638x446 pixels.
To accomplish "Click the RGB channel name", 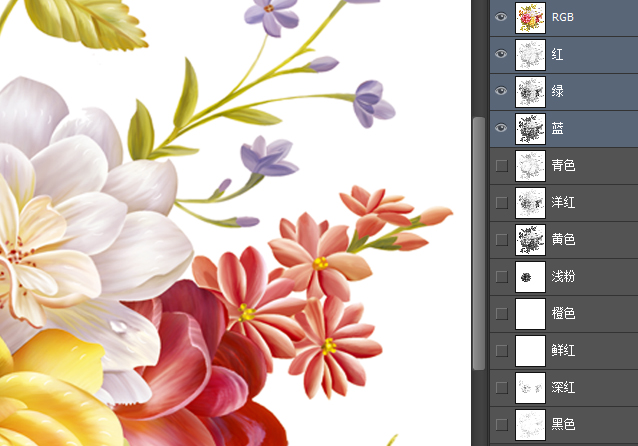I will 563,17.
